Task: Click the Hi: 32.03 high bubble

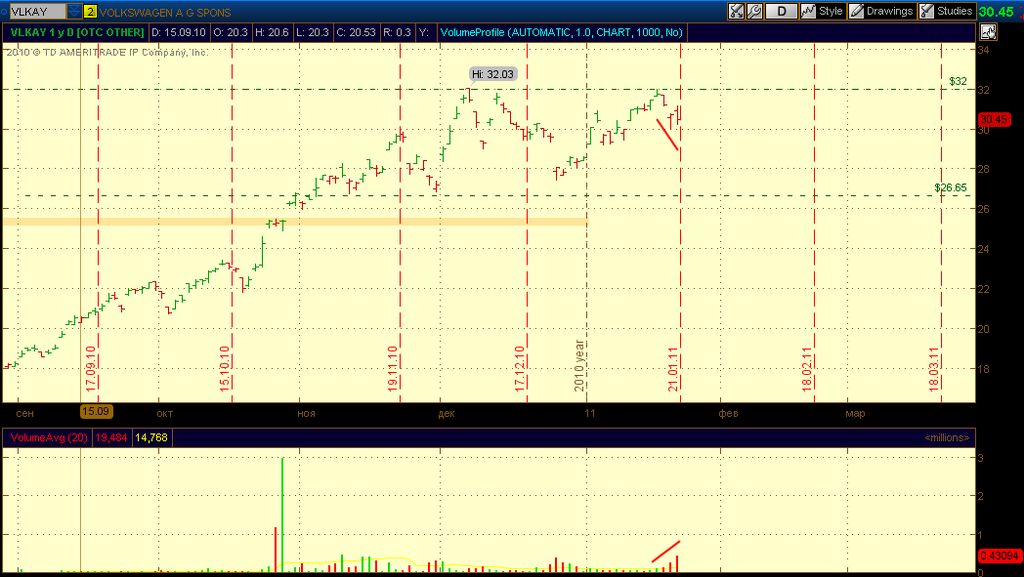Action: click(x=492, y=74)
